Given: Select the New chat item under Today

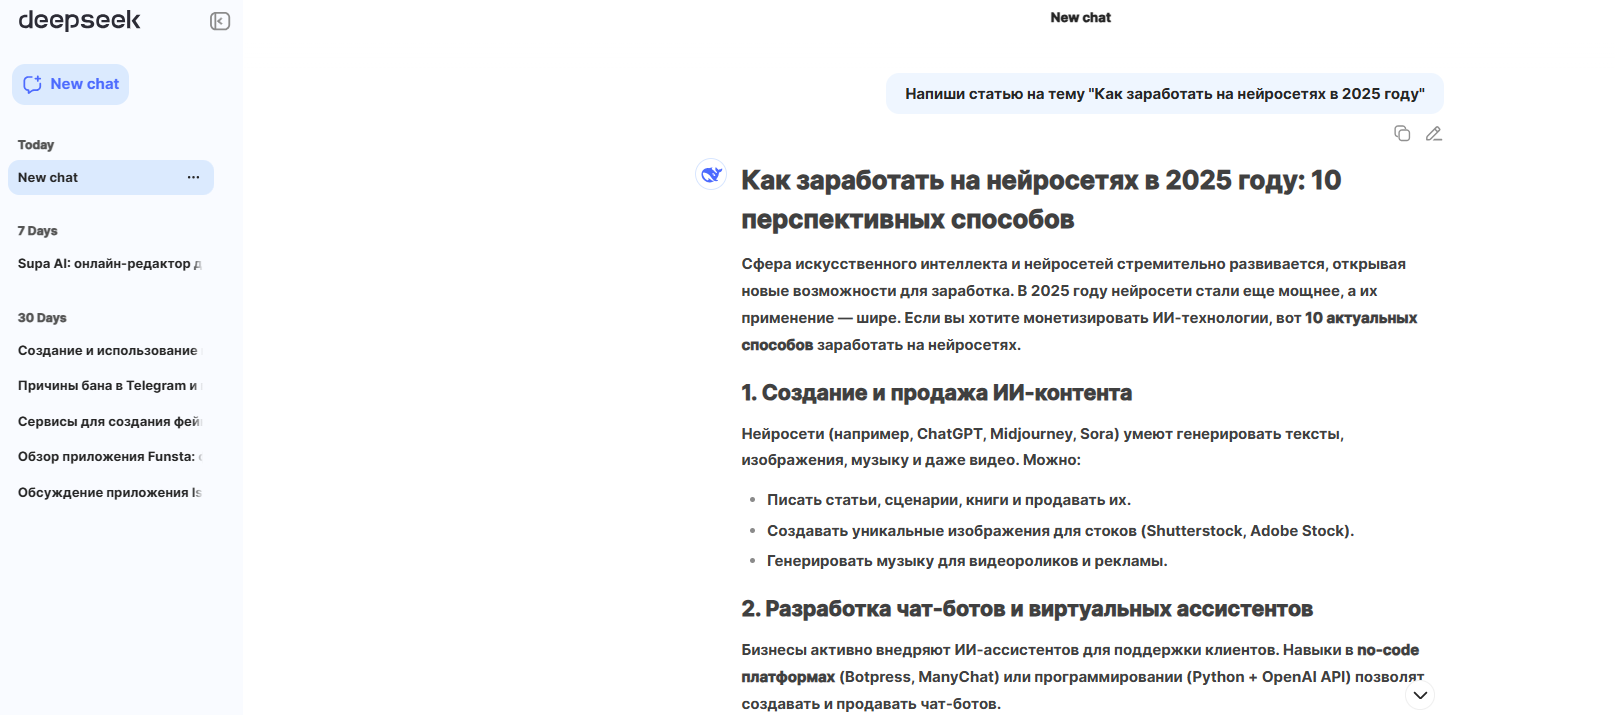Looking at the screenshot, I should 110,177.
